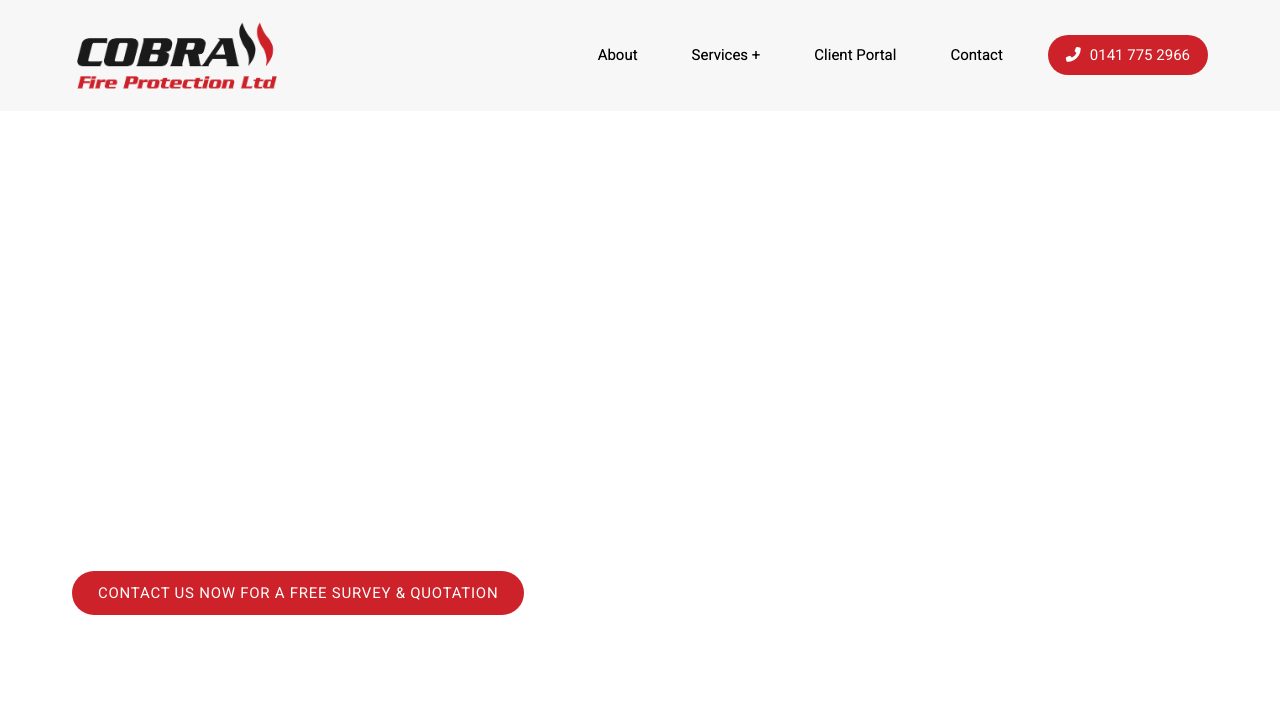Viewport: 1280px width, 720px height.
Task: Open the About page
Action: 617,55
